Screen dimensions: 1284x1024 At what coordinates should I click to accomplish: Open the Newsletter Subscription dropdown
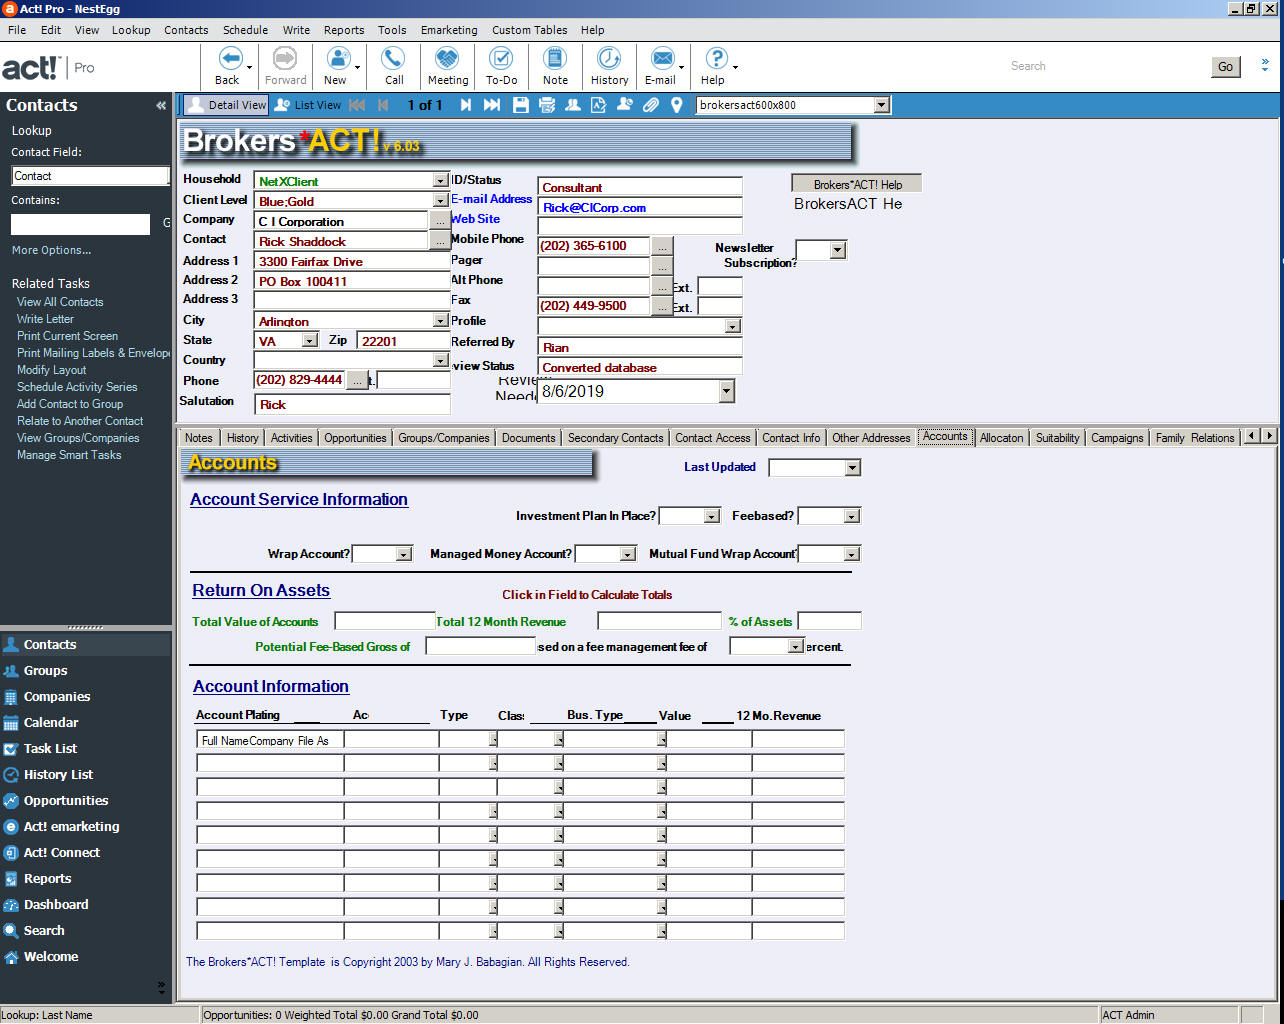tap(838, 250)
